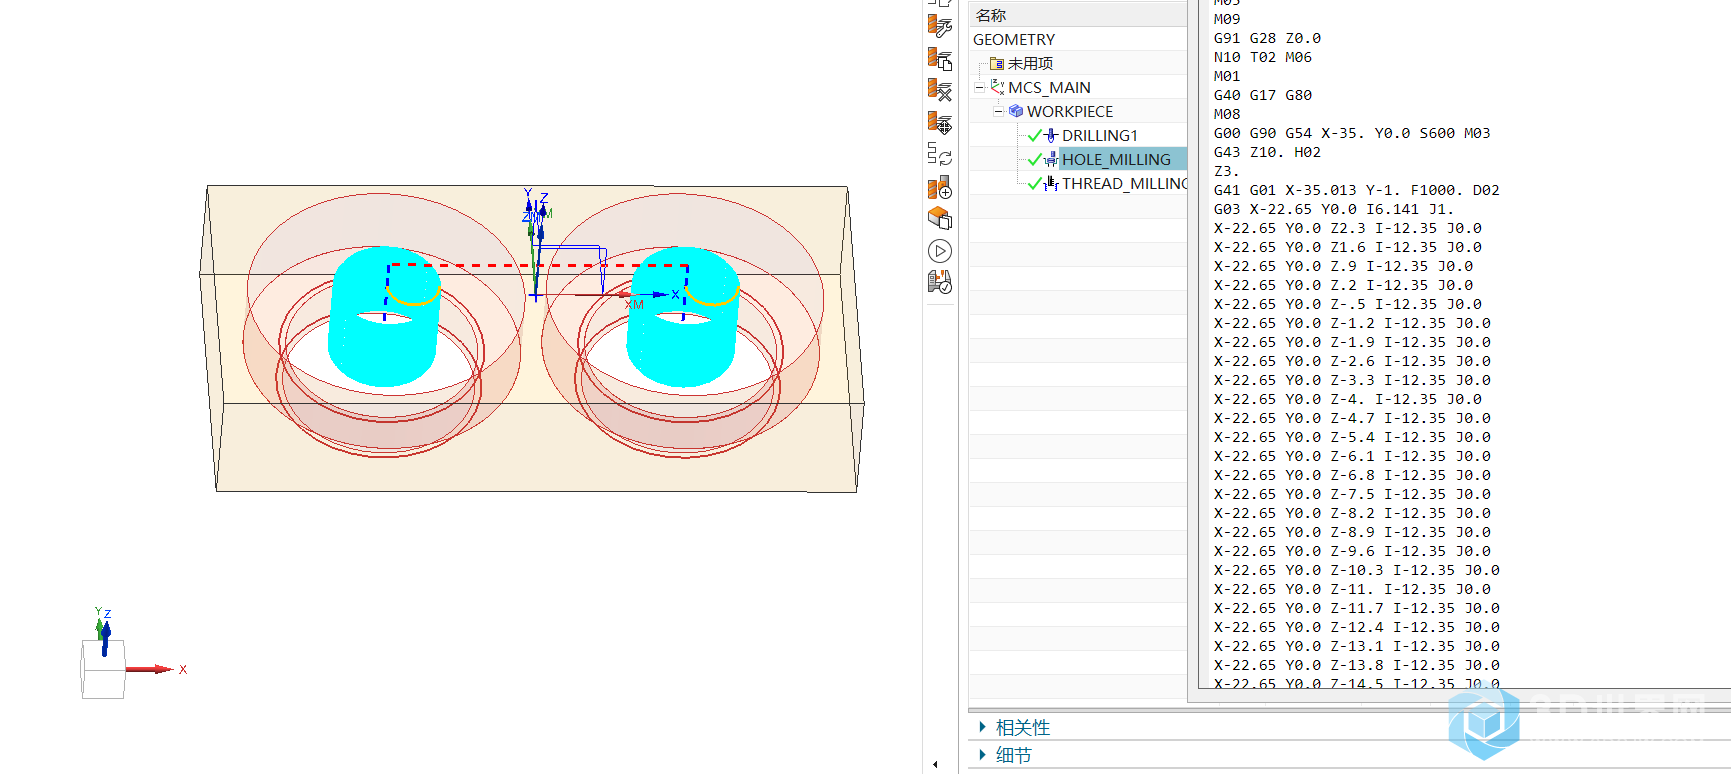Click the green checkmark beside DRILLING1
The height and width of the screenshot is (774, 1731).
tap(1034, 135)
